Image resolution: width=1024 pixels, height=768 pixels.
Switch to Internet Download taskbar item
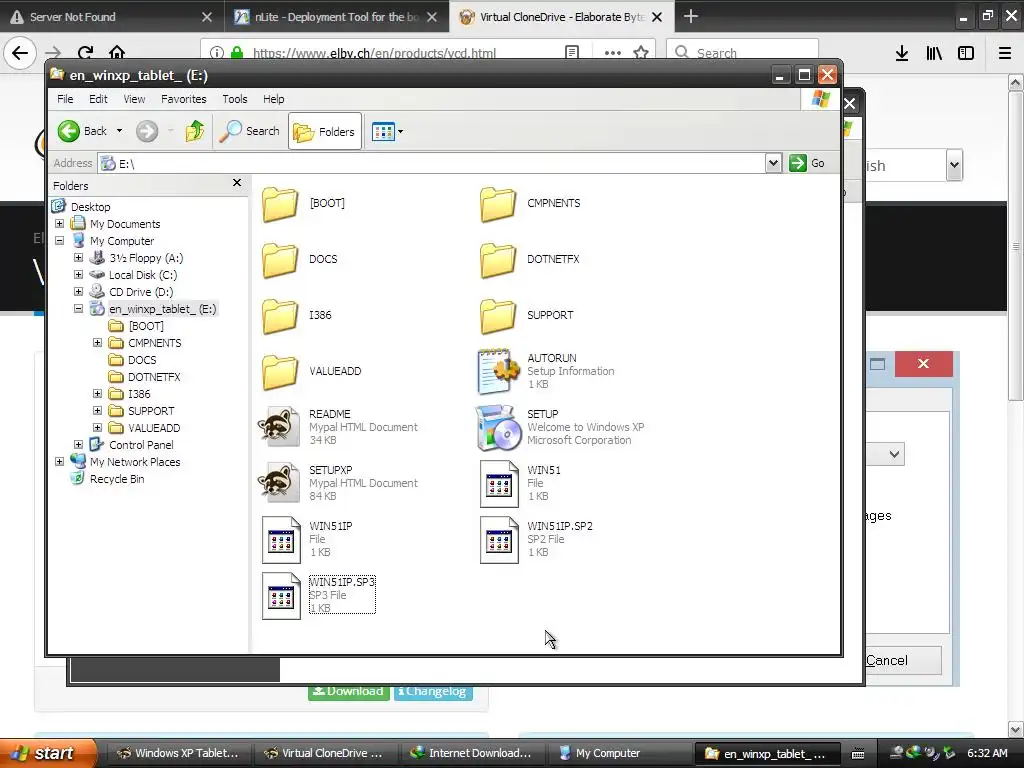click(x=471, y=754)
